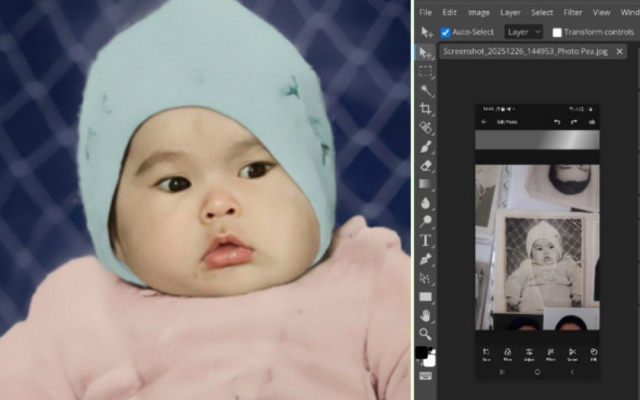Disable the Auto-Select checkbox
The height and width of the screenshot is (400, 640).
[x=446, y=32]
